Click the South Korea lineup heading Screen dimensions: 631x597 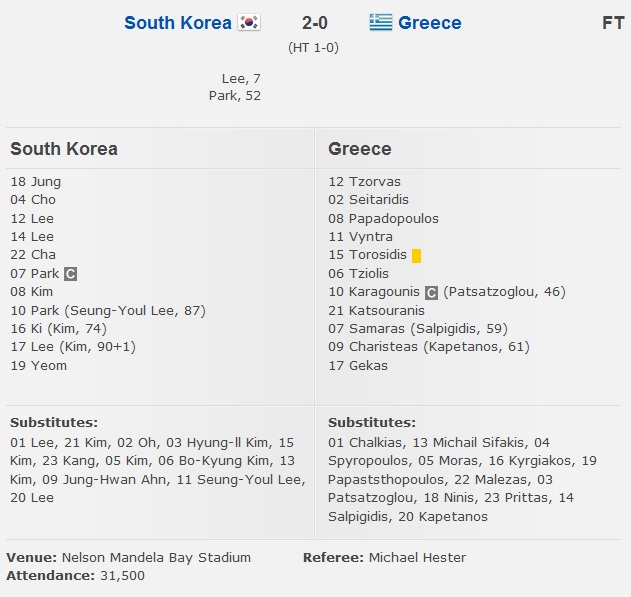[64, 149]
